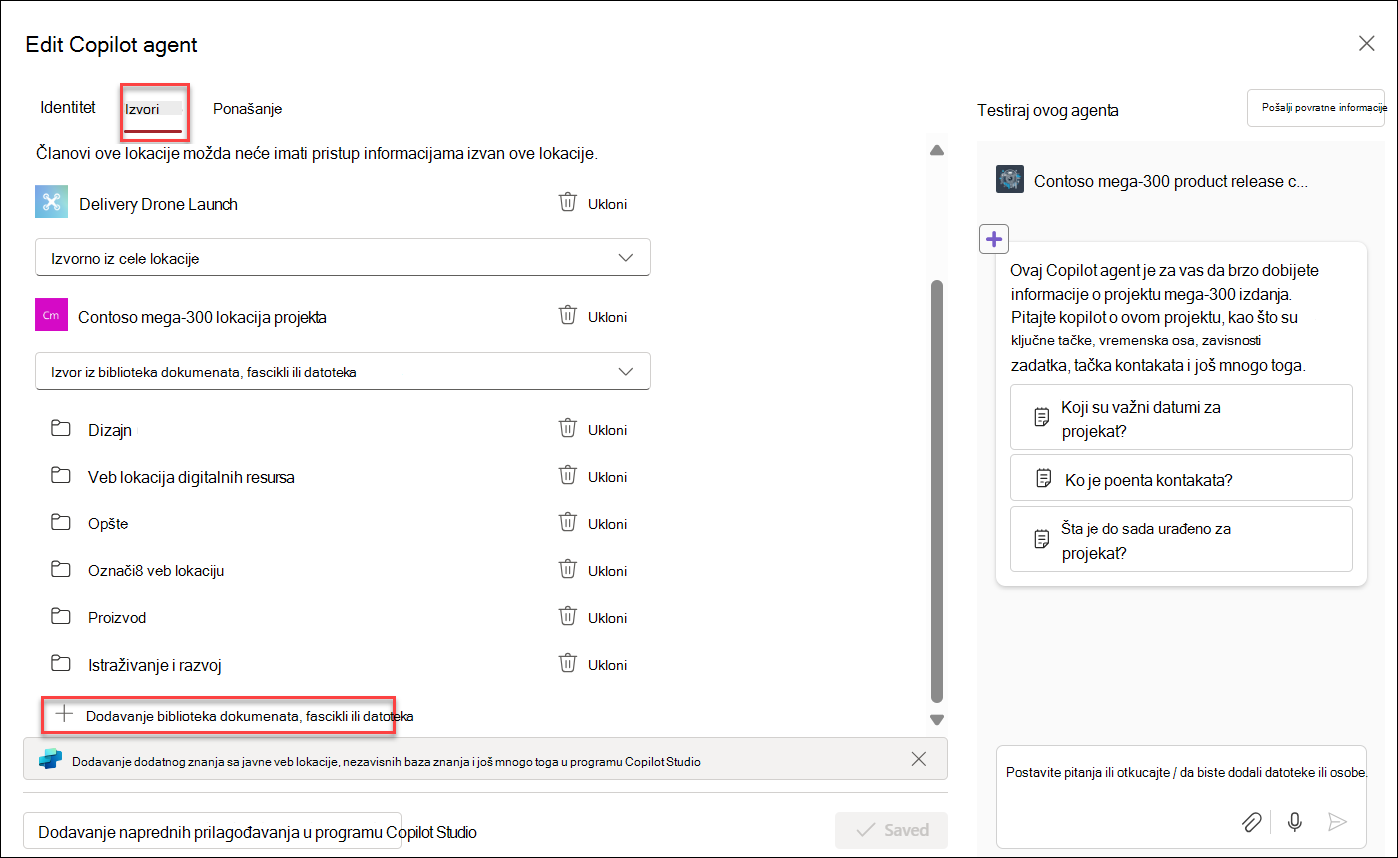Click the microphone icon in the chat box

click(1295, 822)
